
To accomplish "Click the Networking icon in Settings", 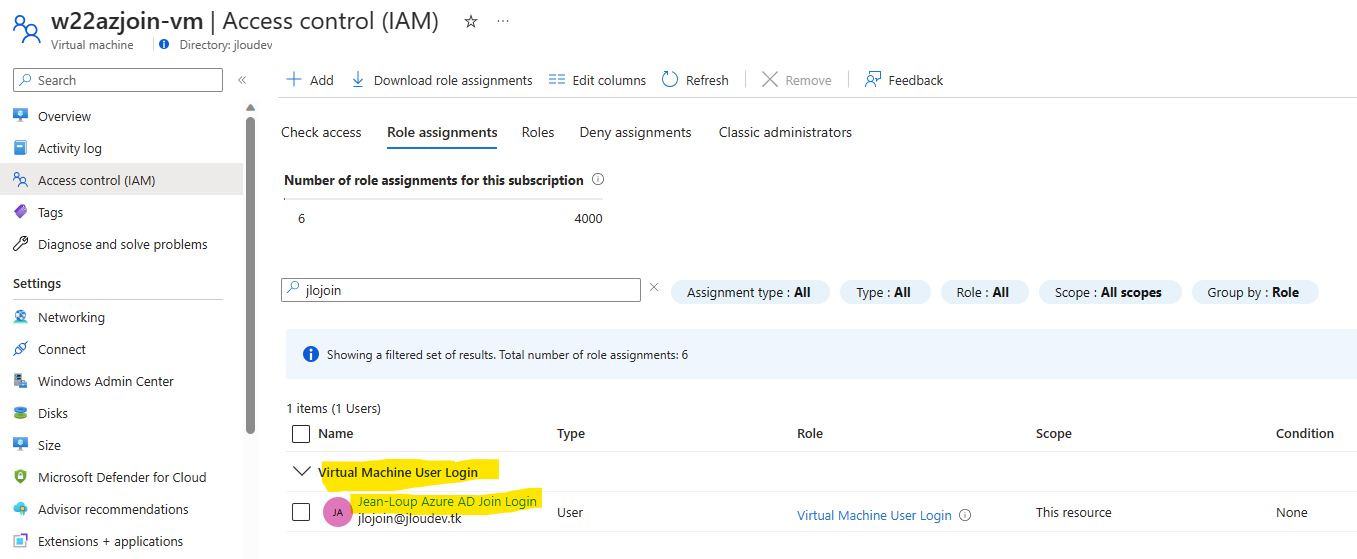I will pyautogui.click(x=20, y=317).
